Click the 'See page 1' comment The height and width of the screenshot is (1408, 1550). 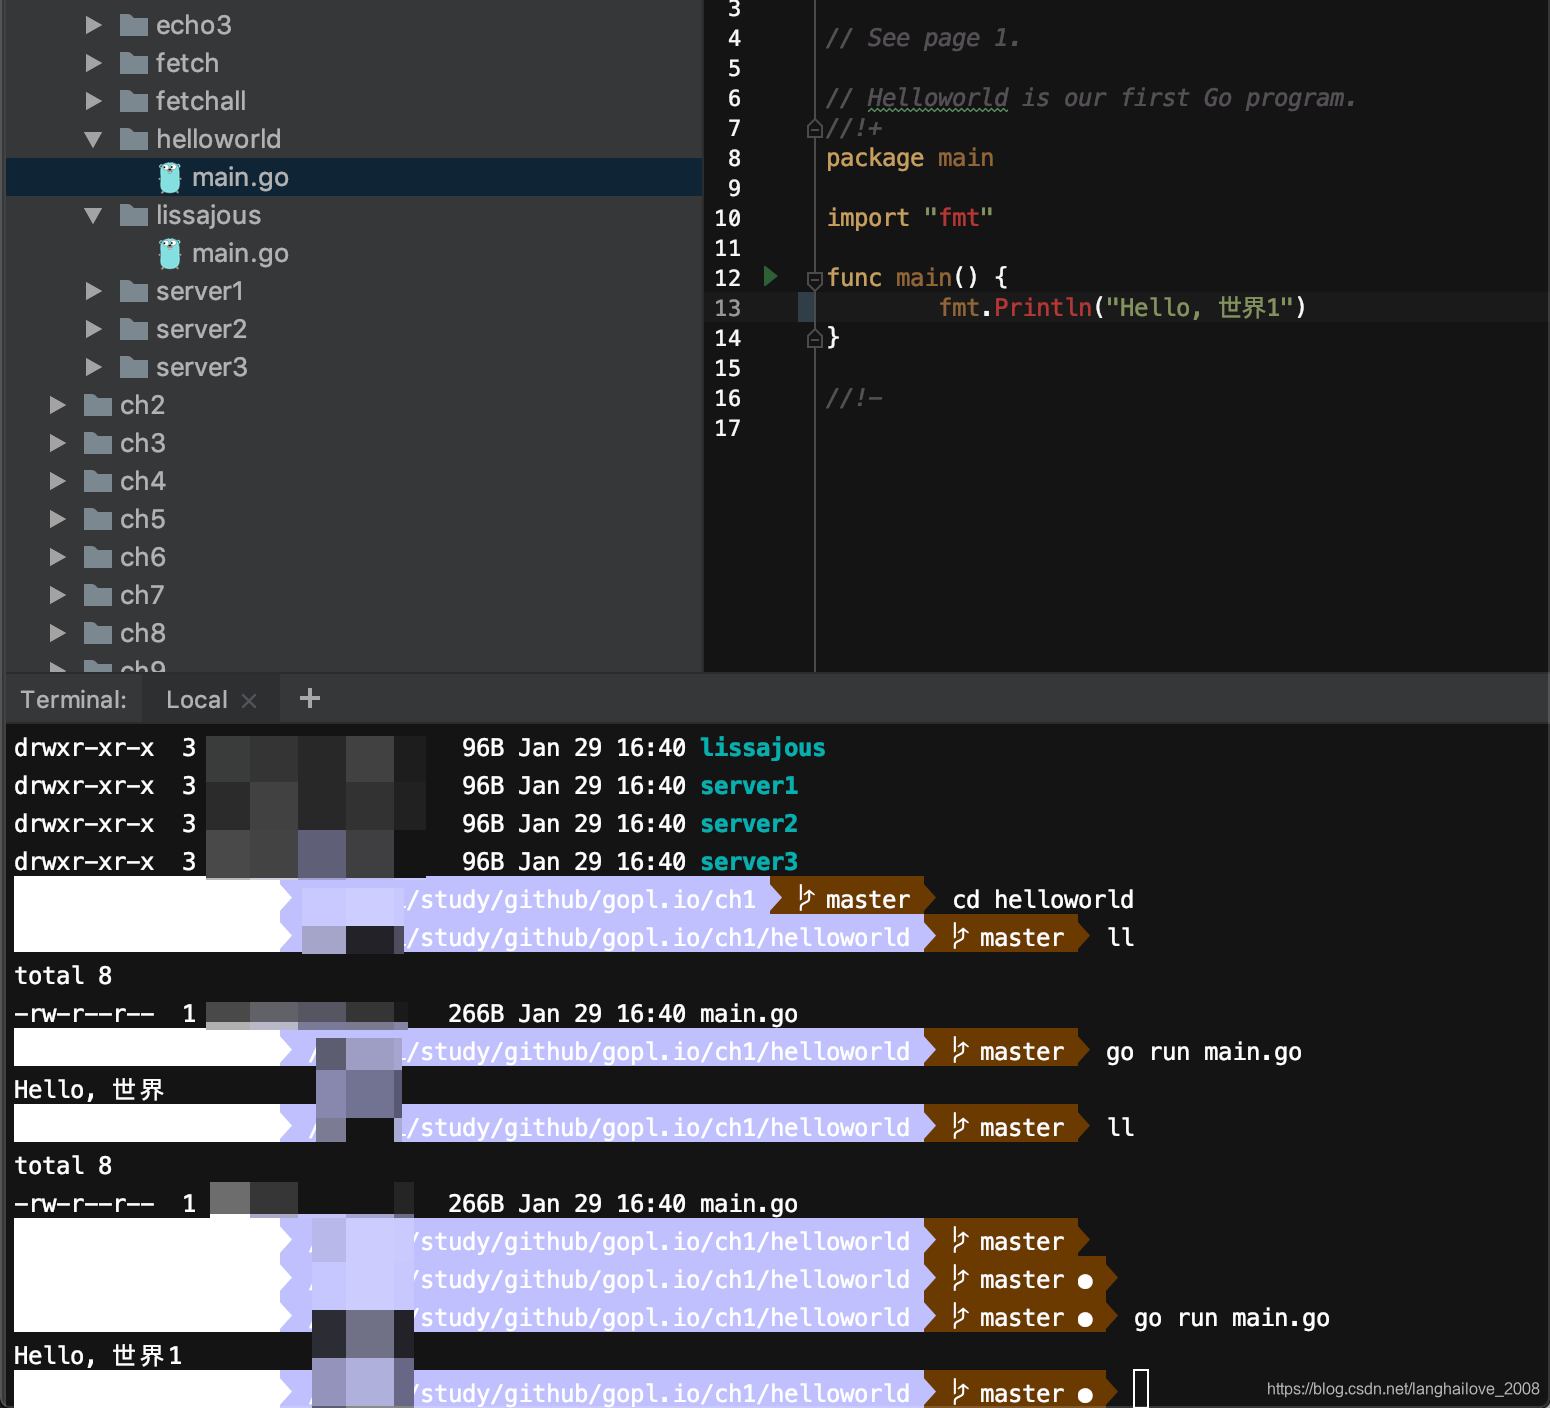click(923, 38)
